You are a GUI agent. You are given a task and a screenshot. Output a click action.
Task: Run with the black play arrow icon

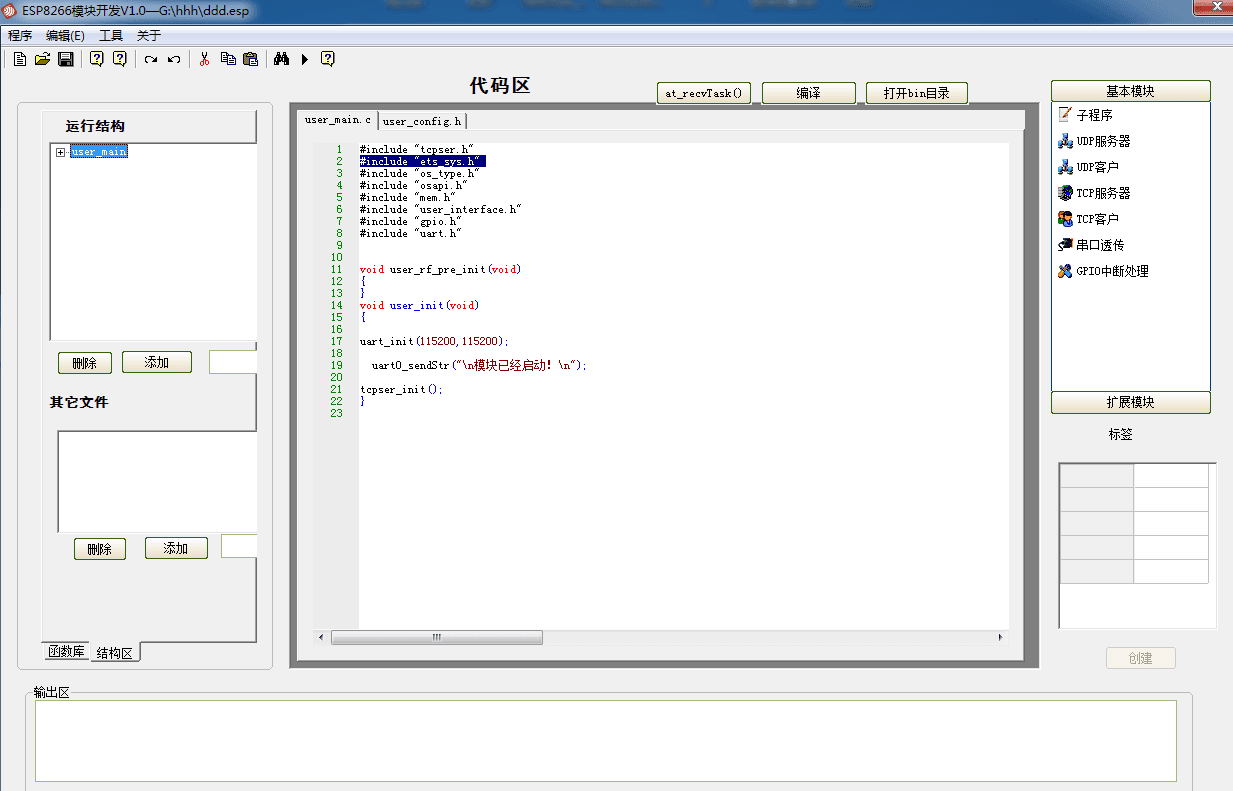(x=304, y=59)
